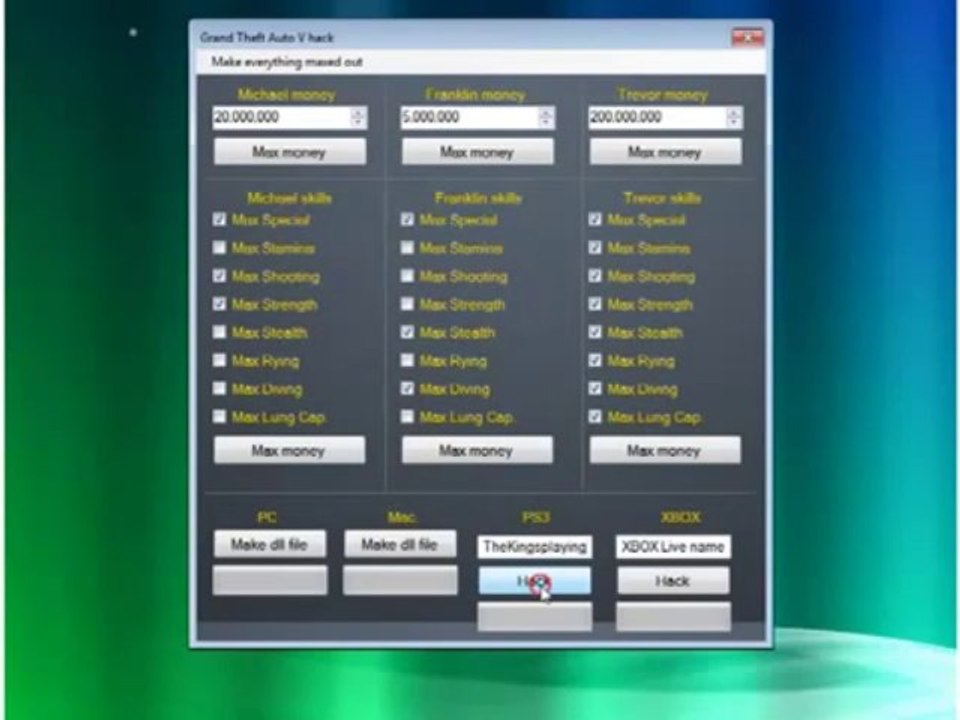Enable Franklin's Max Stamina checkbox
Image resolution: width=960 pixels, height=720 pixels.
tap(407, 247)
